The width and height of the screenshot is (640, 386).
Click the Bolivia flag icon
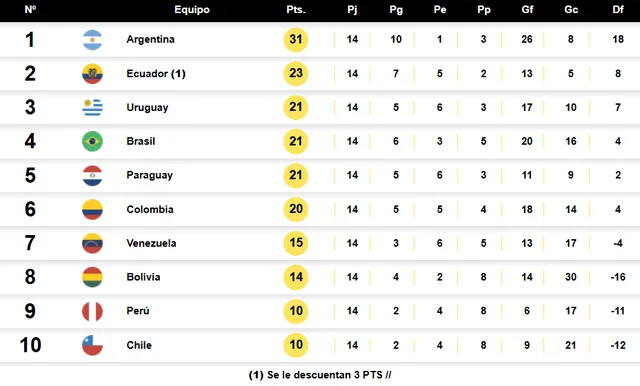[x=92, y=277]
